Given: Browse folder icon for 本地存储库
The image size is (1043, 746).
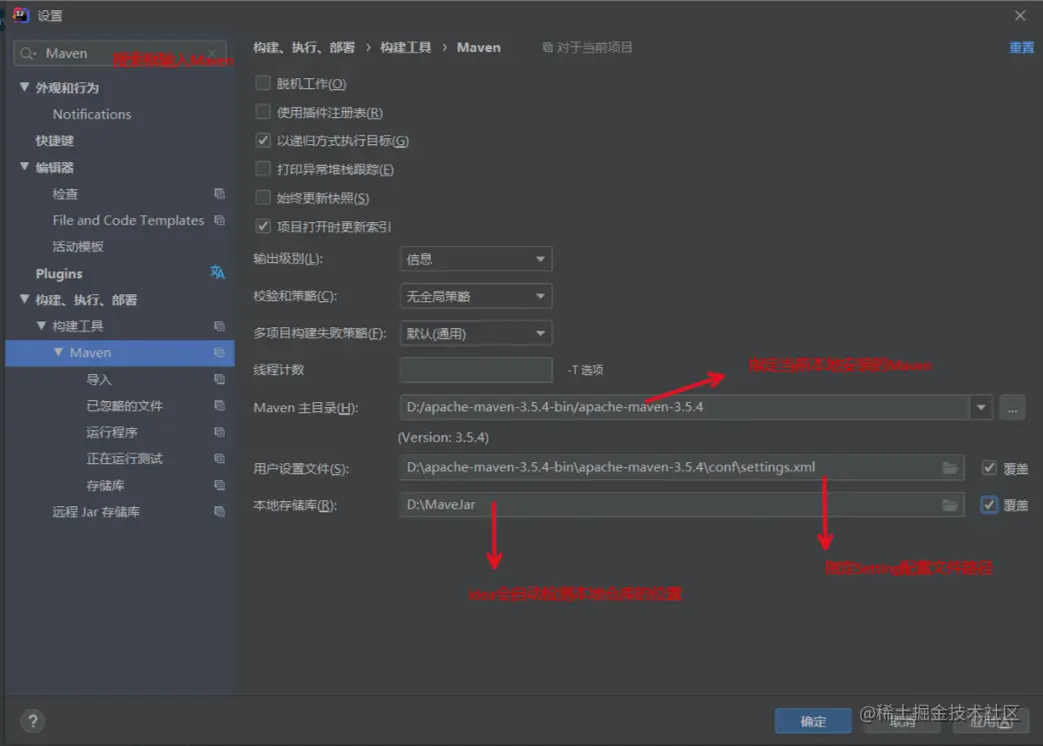Looking at the screenshot, I should pyautogui.click(x=950, y=505).
